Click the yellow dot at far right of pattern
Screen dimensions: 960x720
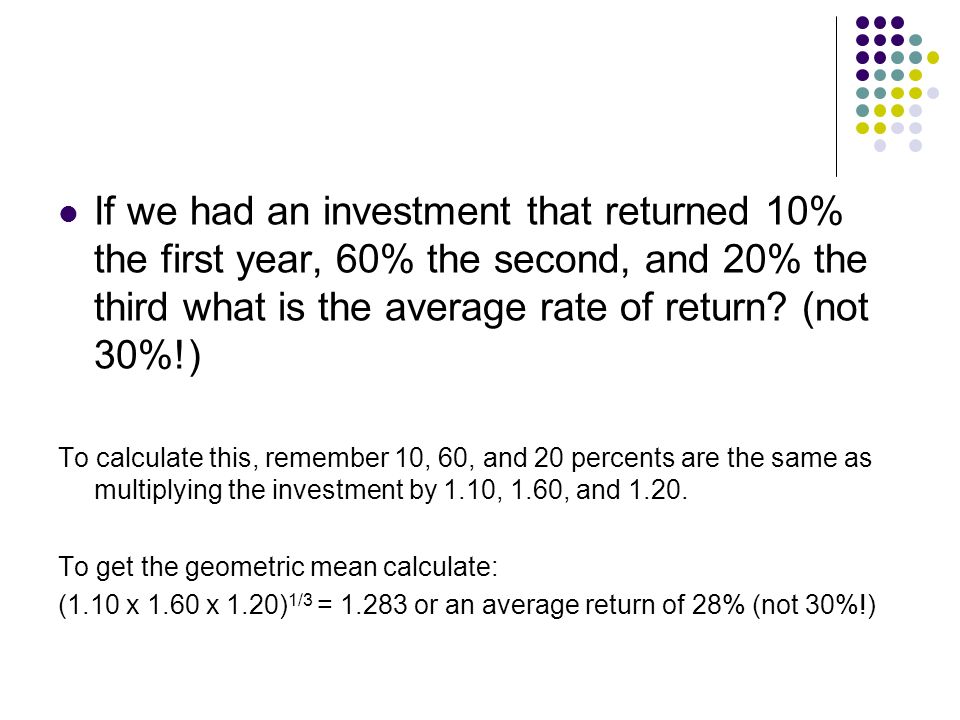click(932, 58)
